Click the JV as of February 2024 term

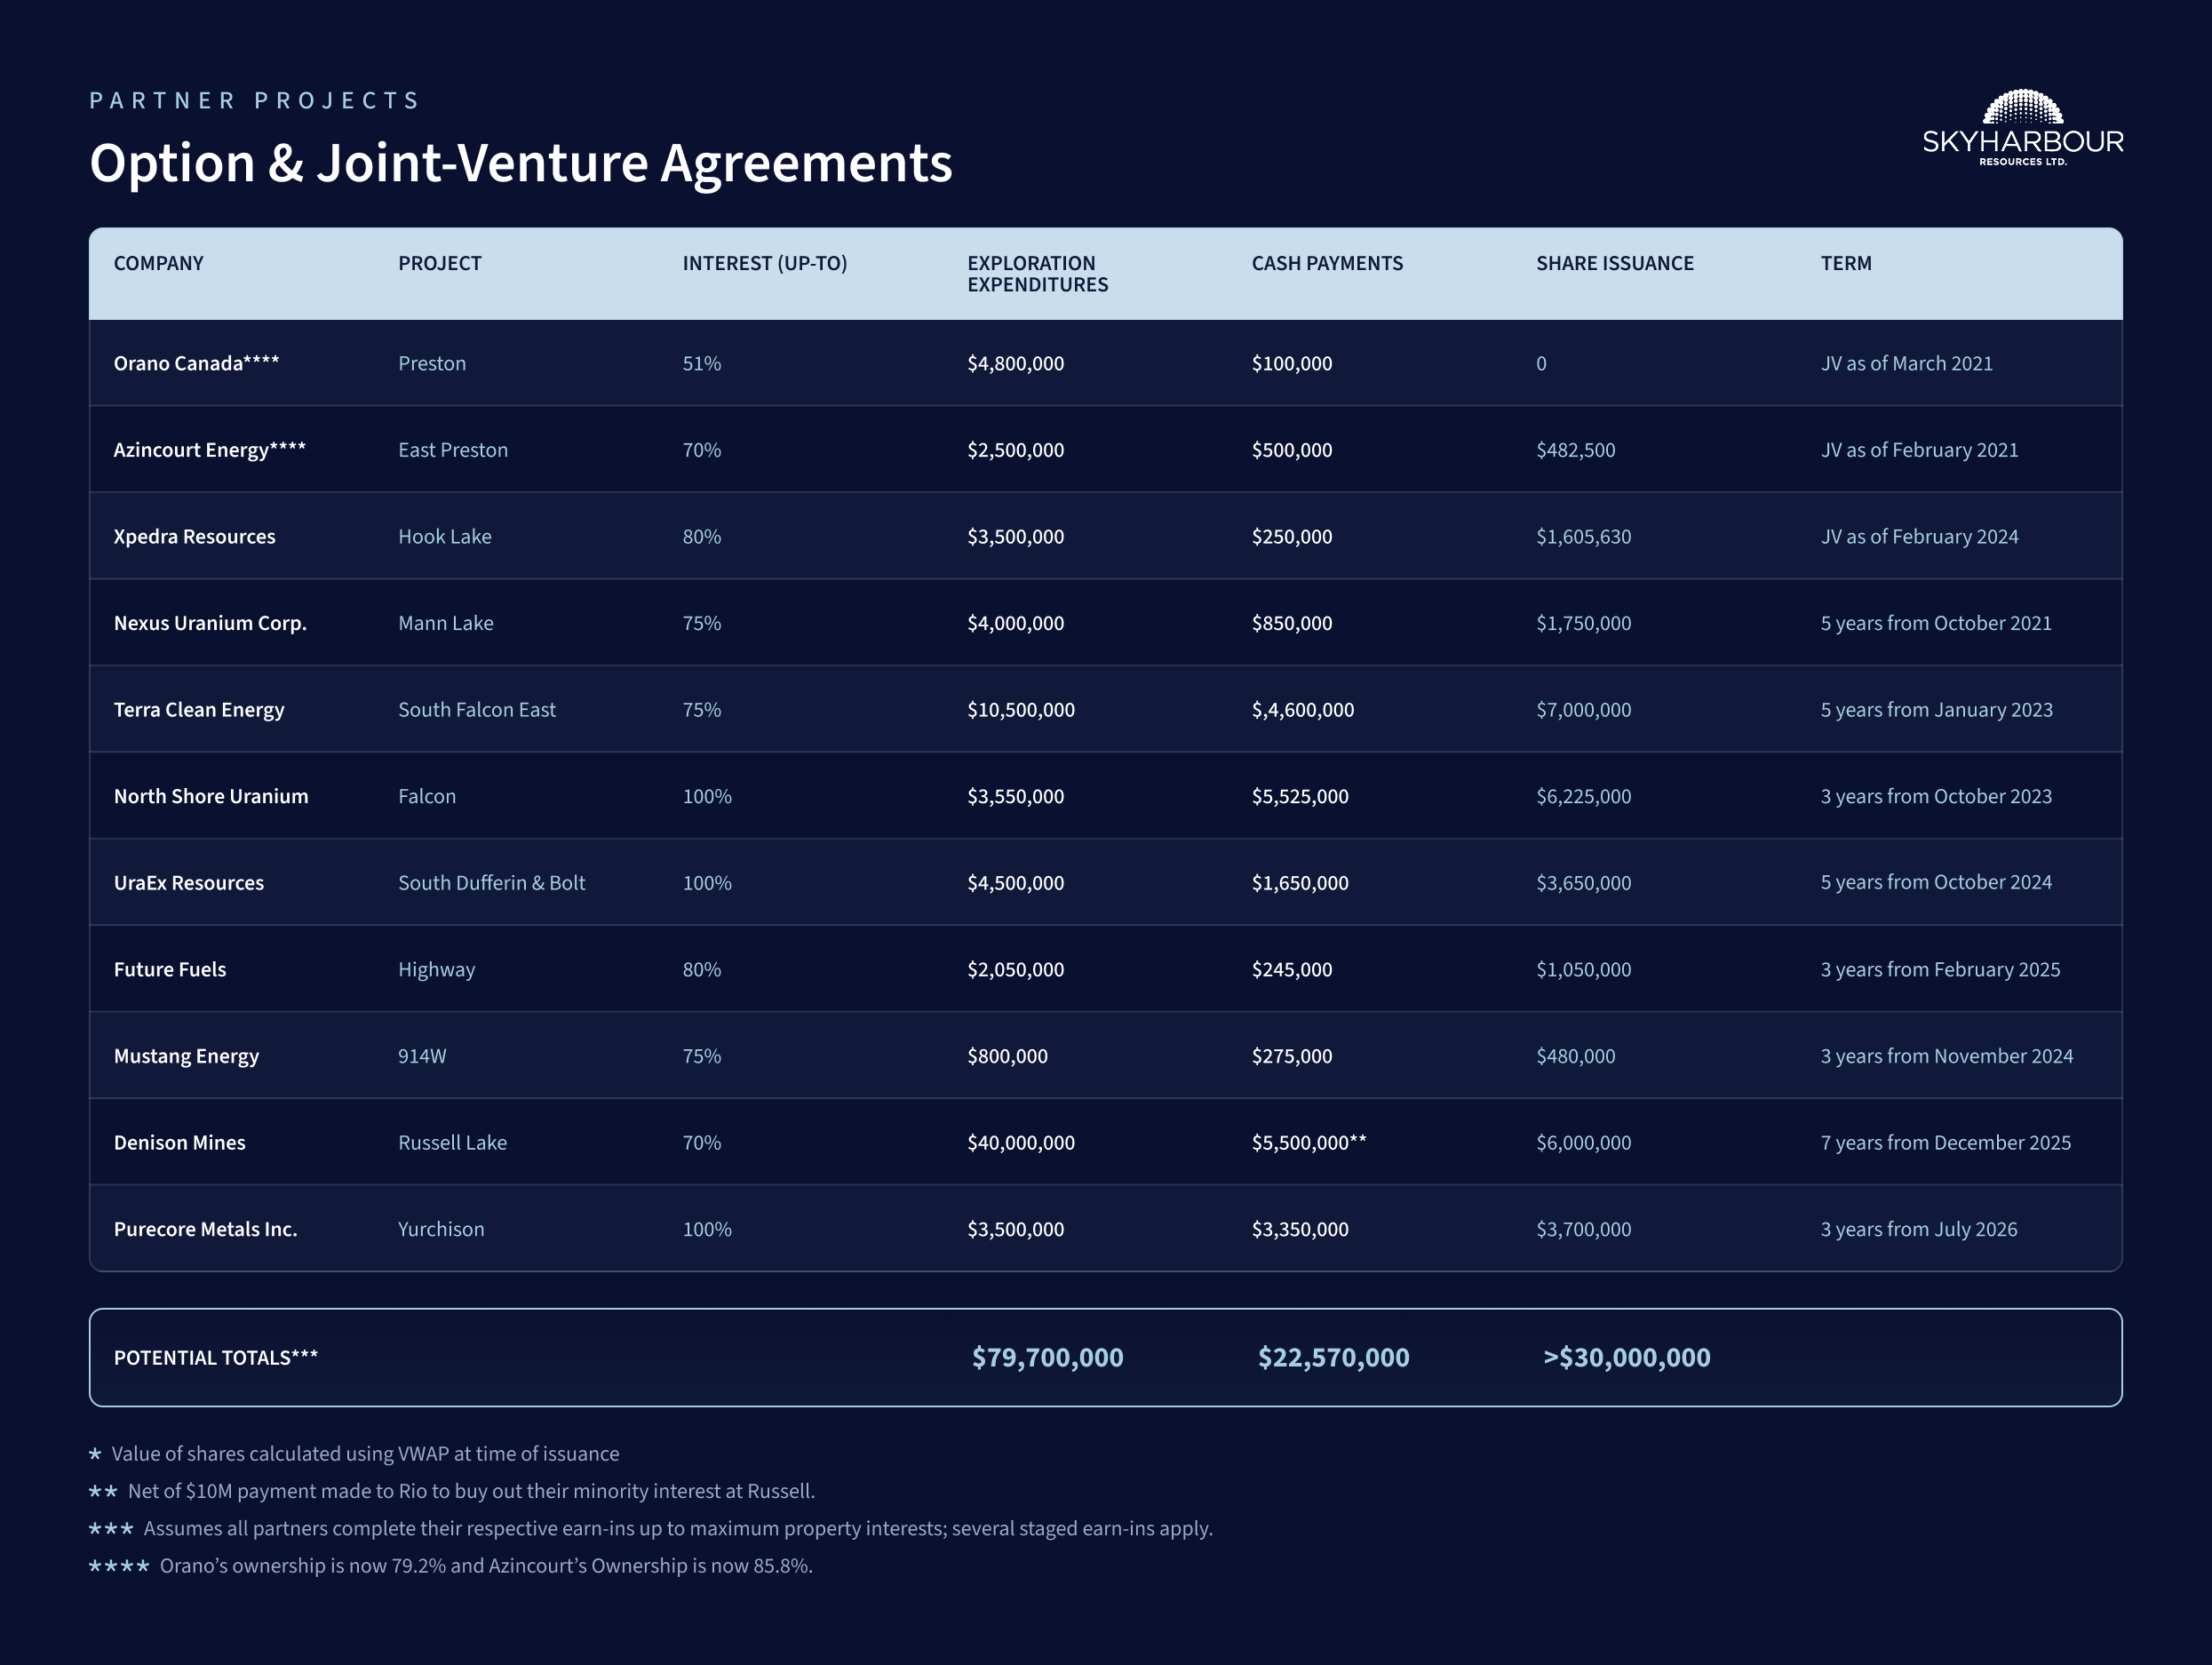[x=1919, y=536]
